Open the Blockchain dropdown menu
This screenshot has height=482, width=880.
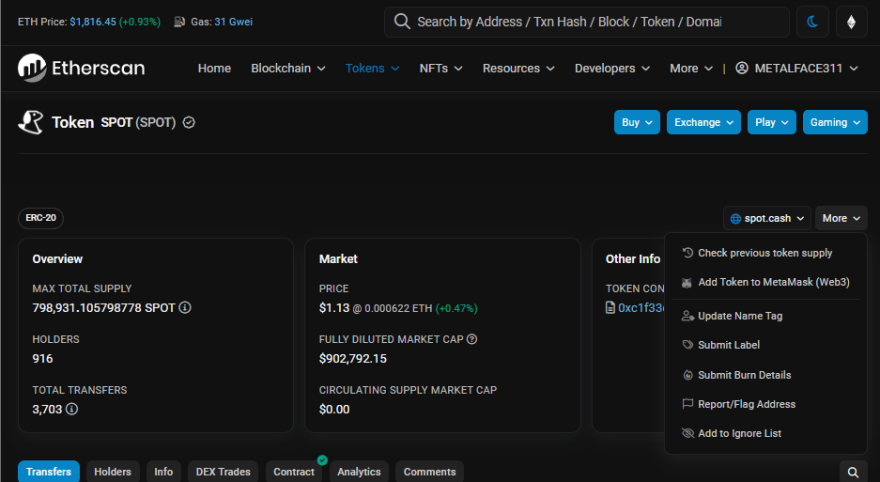point(288,68)
